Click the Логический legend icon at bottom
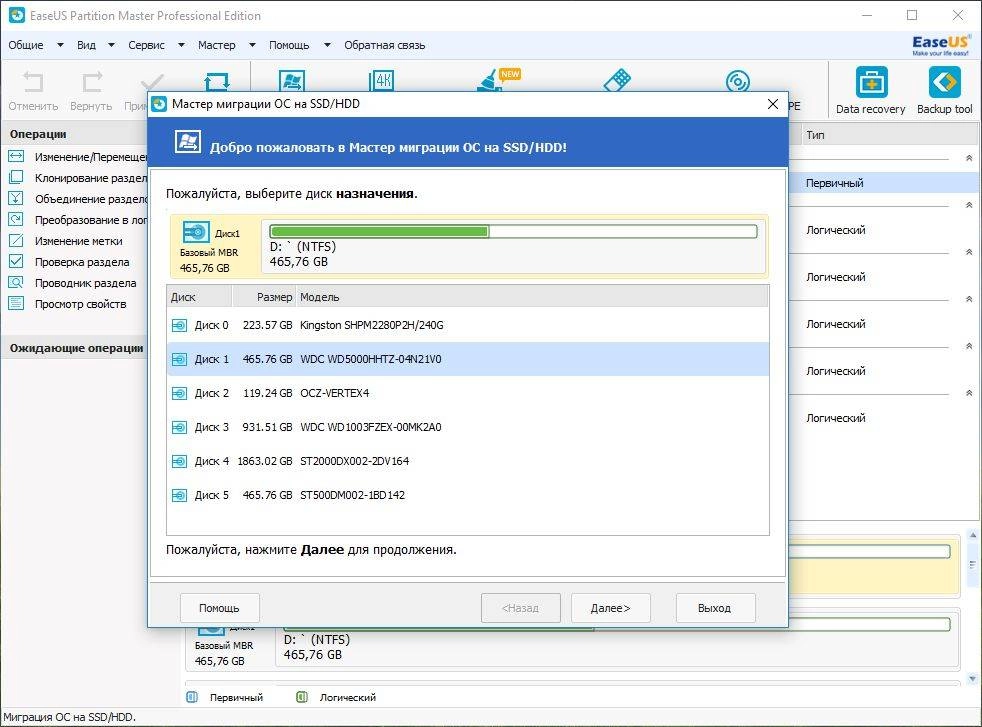Image resolution: width=982 pixels, height=727 pixels. pos(302,697)
